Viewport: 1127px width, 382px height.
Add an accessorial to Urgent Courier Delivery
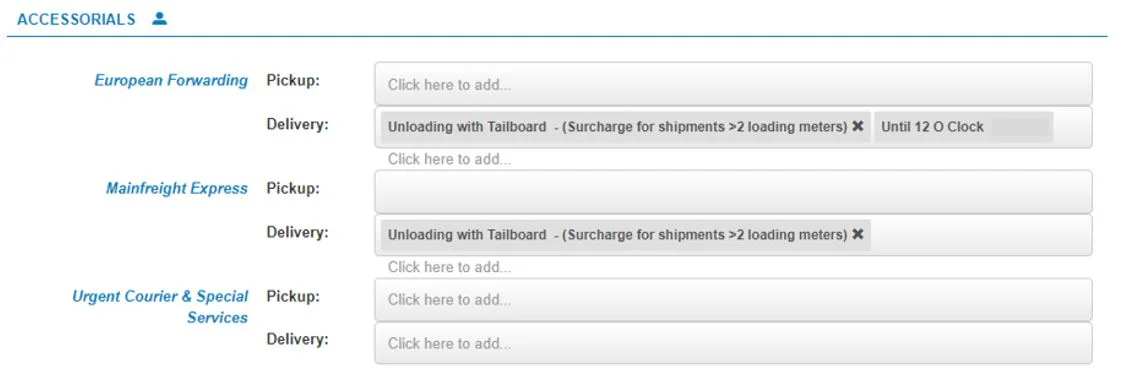733,343
